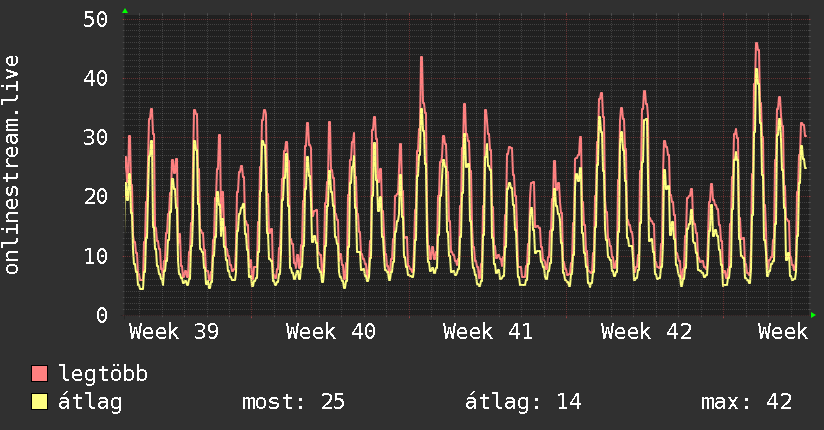Click the Week 39 axis label
This screenshot has height=430, width=824.
click(174, 332)
